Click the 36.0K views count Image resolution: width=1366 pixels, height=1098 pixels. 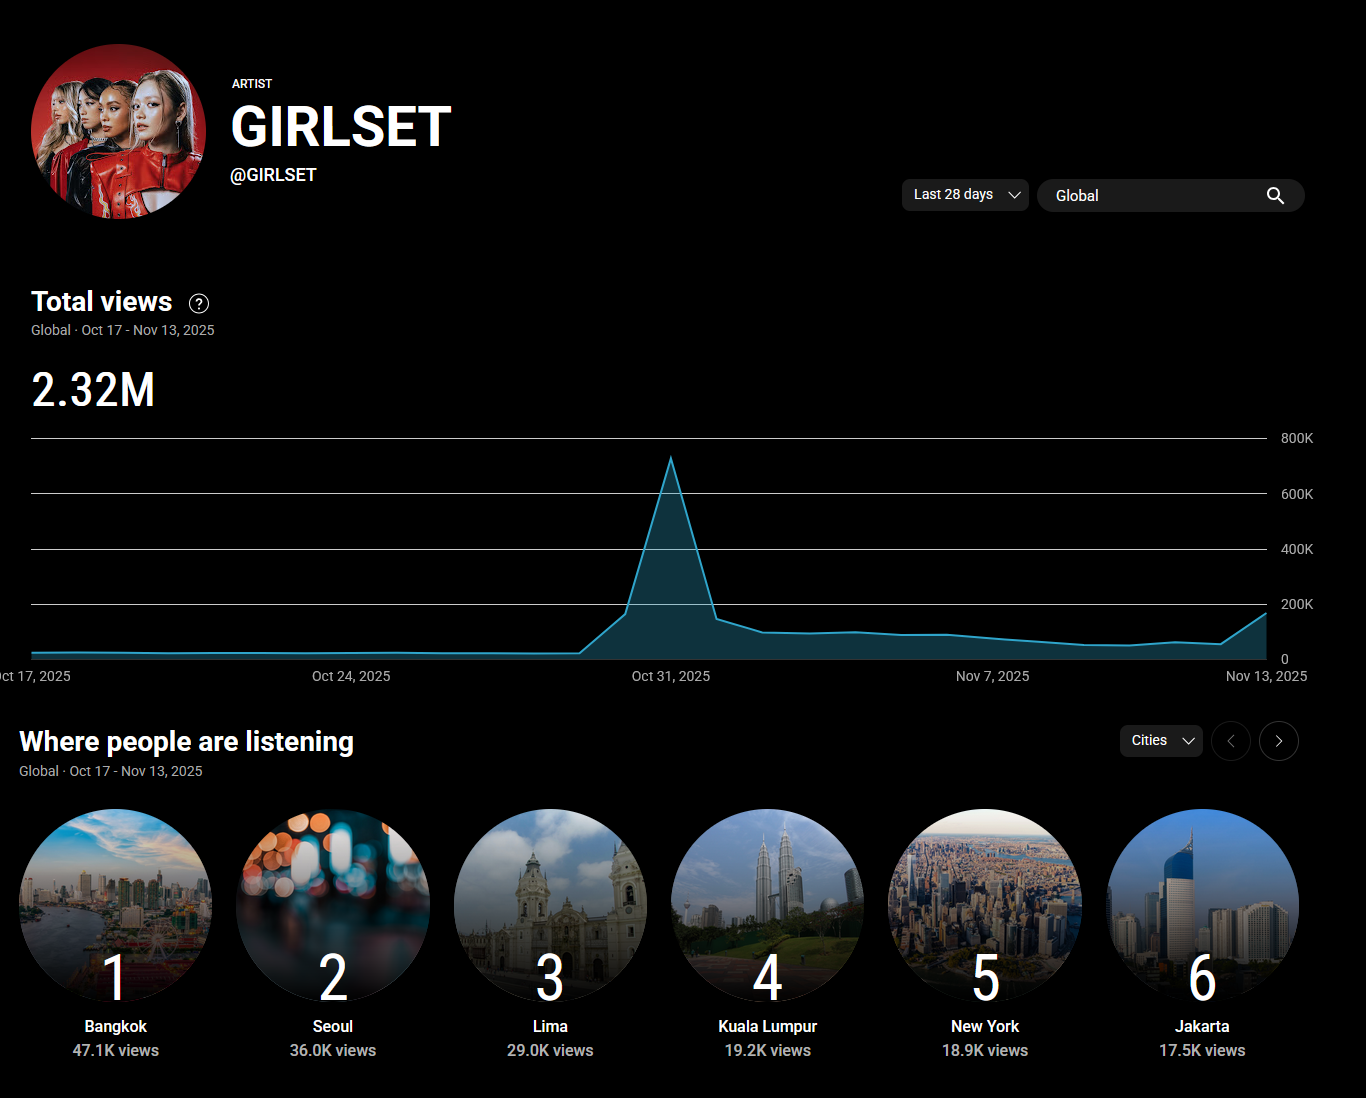333,1050
